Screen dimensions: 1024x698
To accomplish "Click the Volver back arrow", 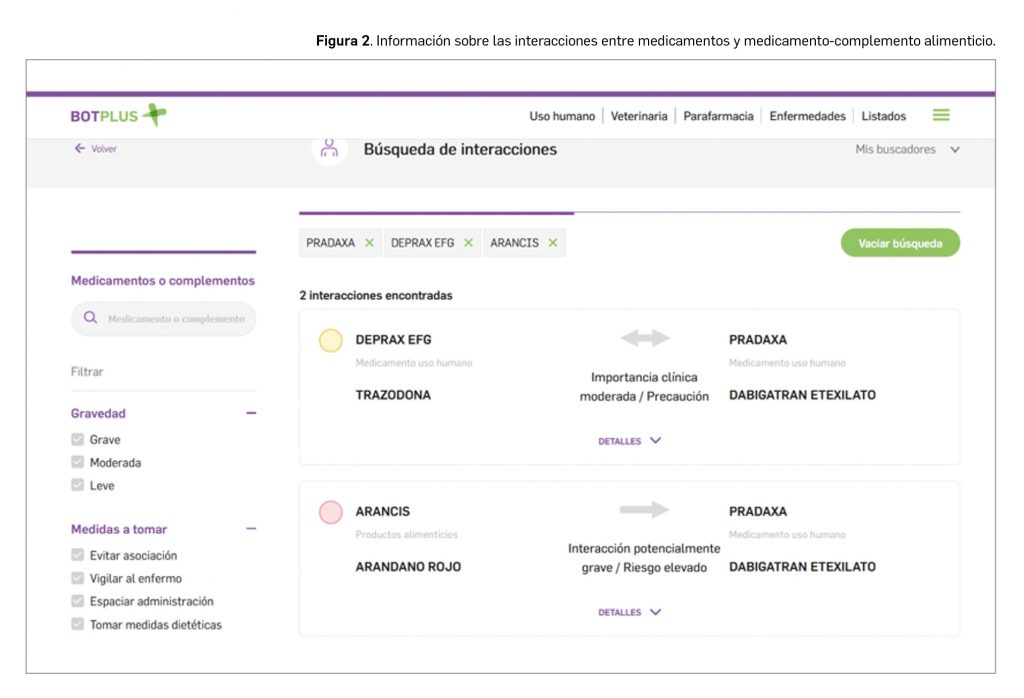I will [x=80, y=149].
